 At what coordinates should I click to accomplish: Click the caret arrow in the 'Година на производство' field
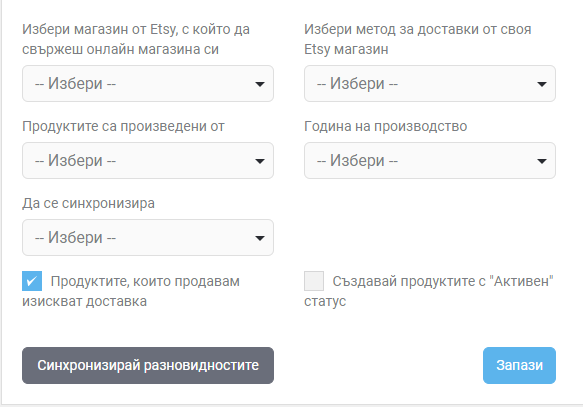[542, 161]
